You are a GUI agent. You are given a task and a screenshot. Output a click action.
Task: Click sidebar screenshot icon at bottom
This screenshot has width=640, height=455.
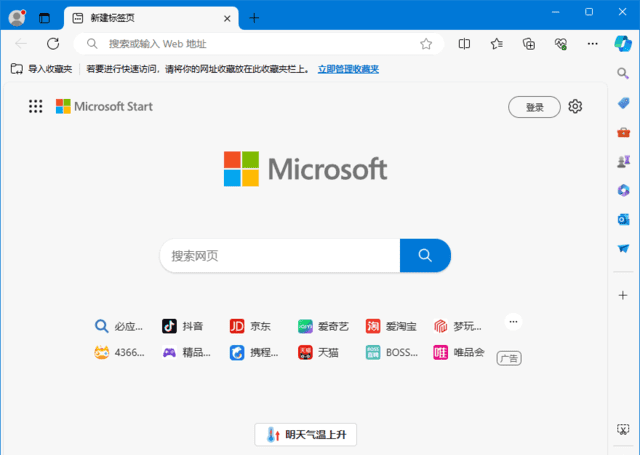point(623,429)
